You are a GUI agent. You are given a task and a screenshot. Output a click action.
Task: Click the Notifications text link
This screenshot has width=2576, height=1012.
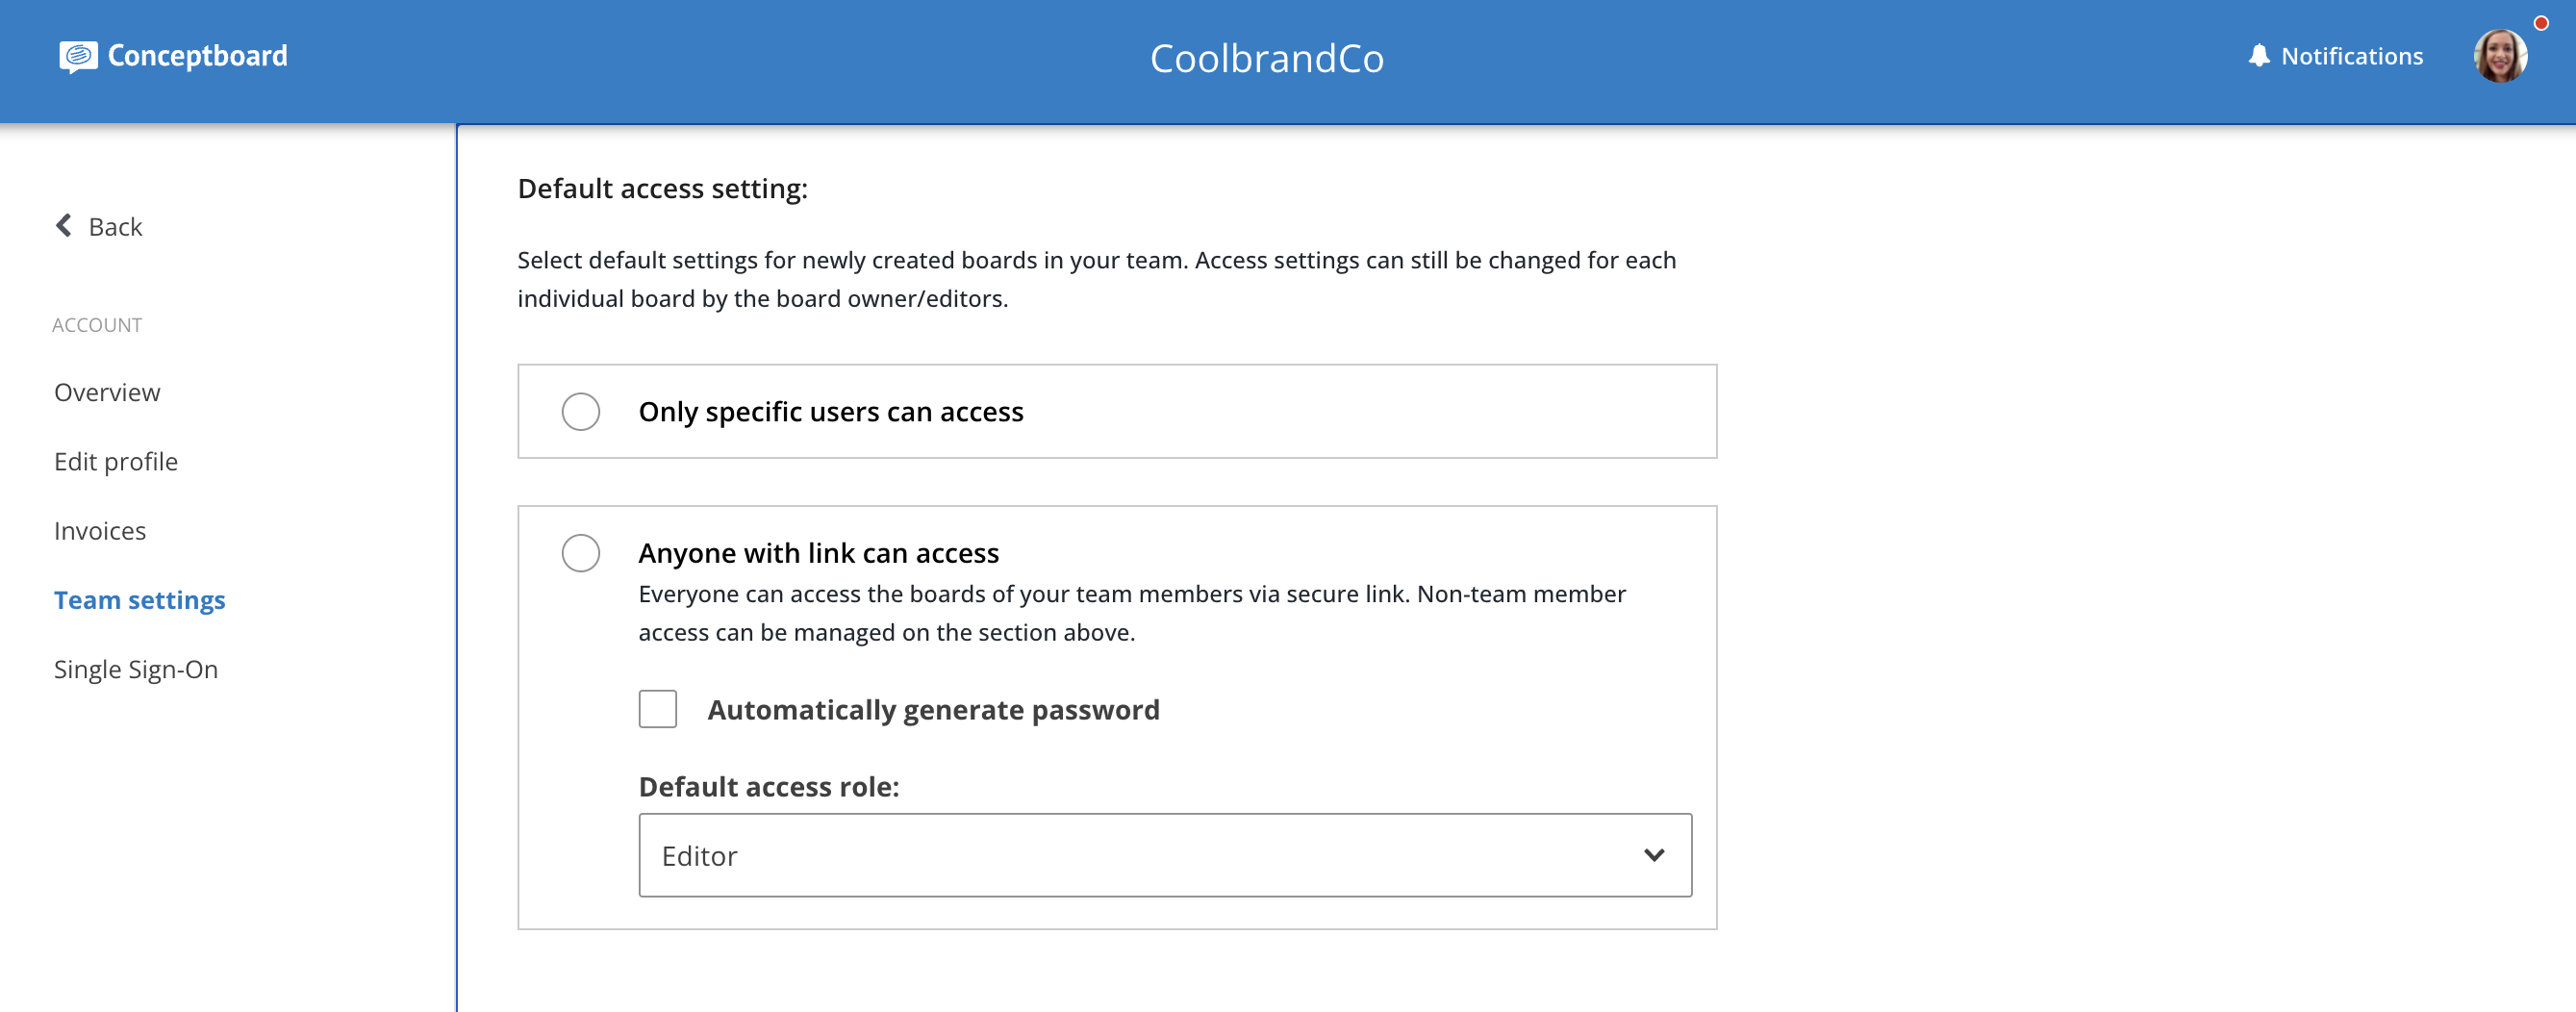tap(2352, 56)
